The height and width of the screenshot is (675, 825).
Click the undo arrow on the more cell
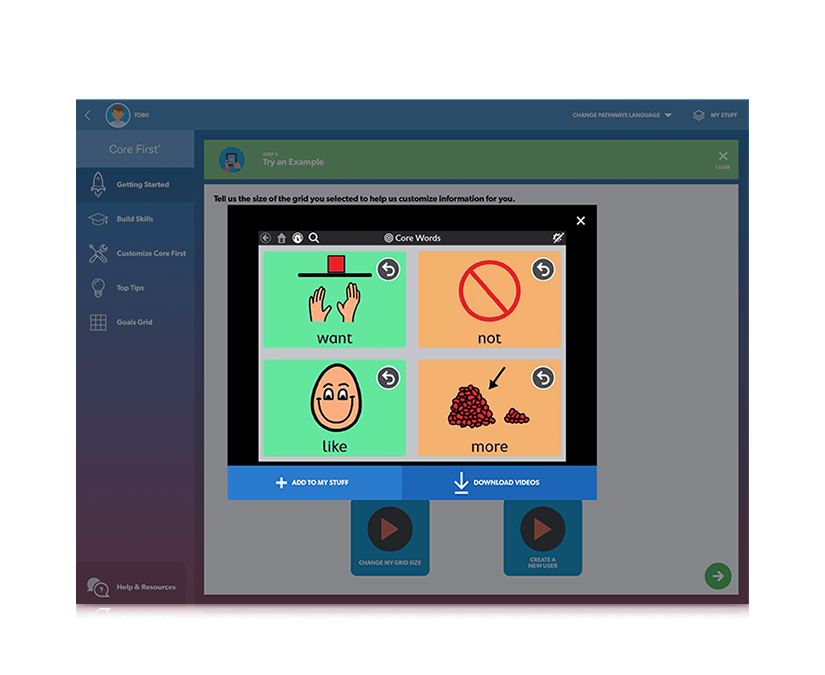pos(541,378)
